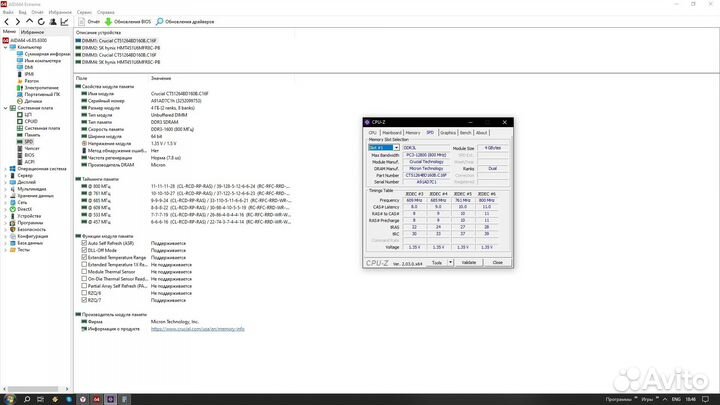Image resolution: width=720 pixels, height=405 pixels.
Task: Click the Close button in CPU-Z
Action: click(x=497, y=262)
